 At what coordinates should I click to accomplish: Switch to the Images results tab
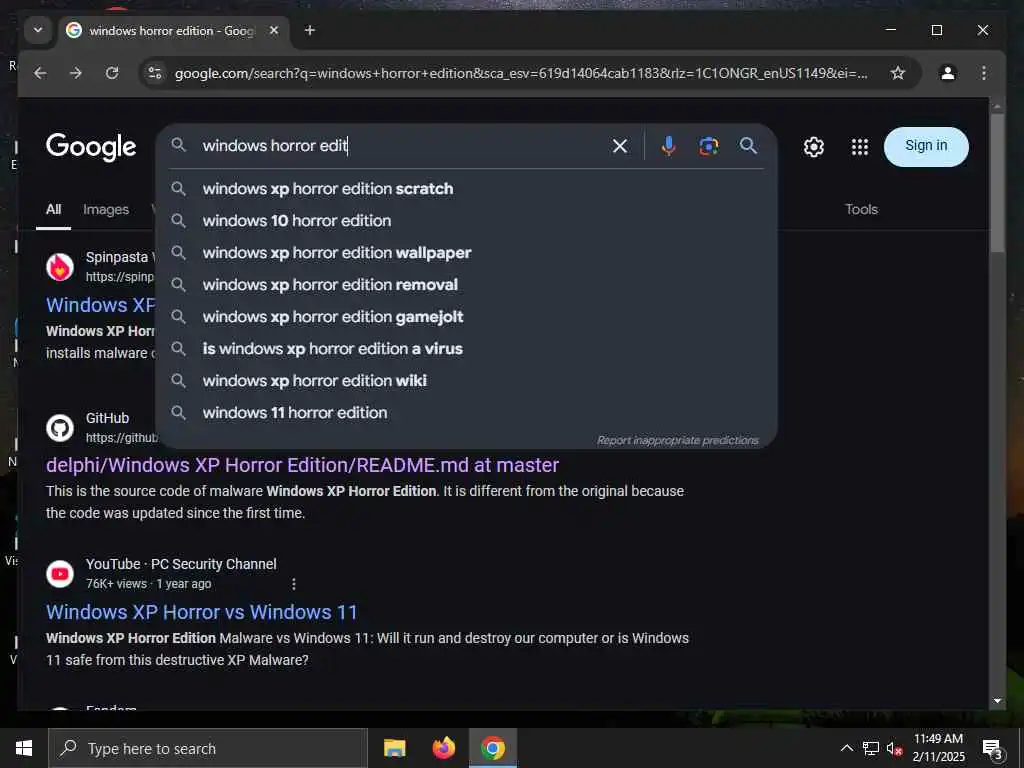pos(106,210)
